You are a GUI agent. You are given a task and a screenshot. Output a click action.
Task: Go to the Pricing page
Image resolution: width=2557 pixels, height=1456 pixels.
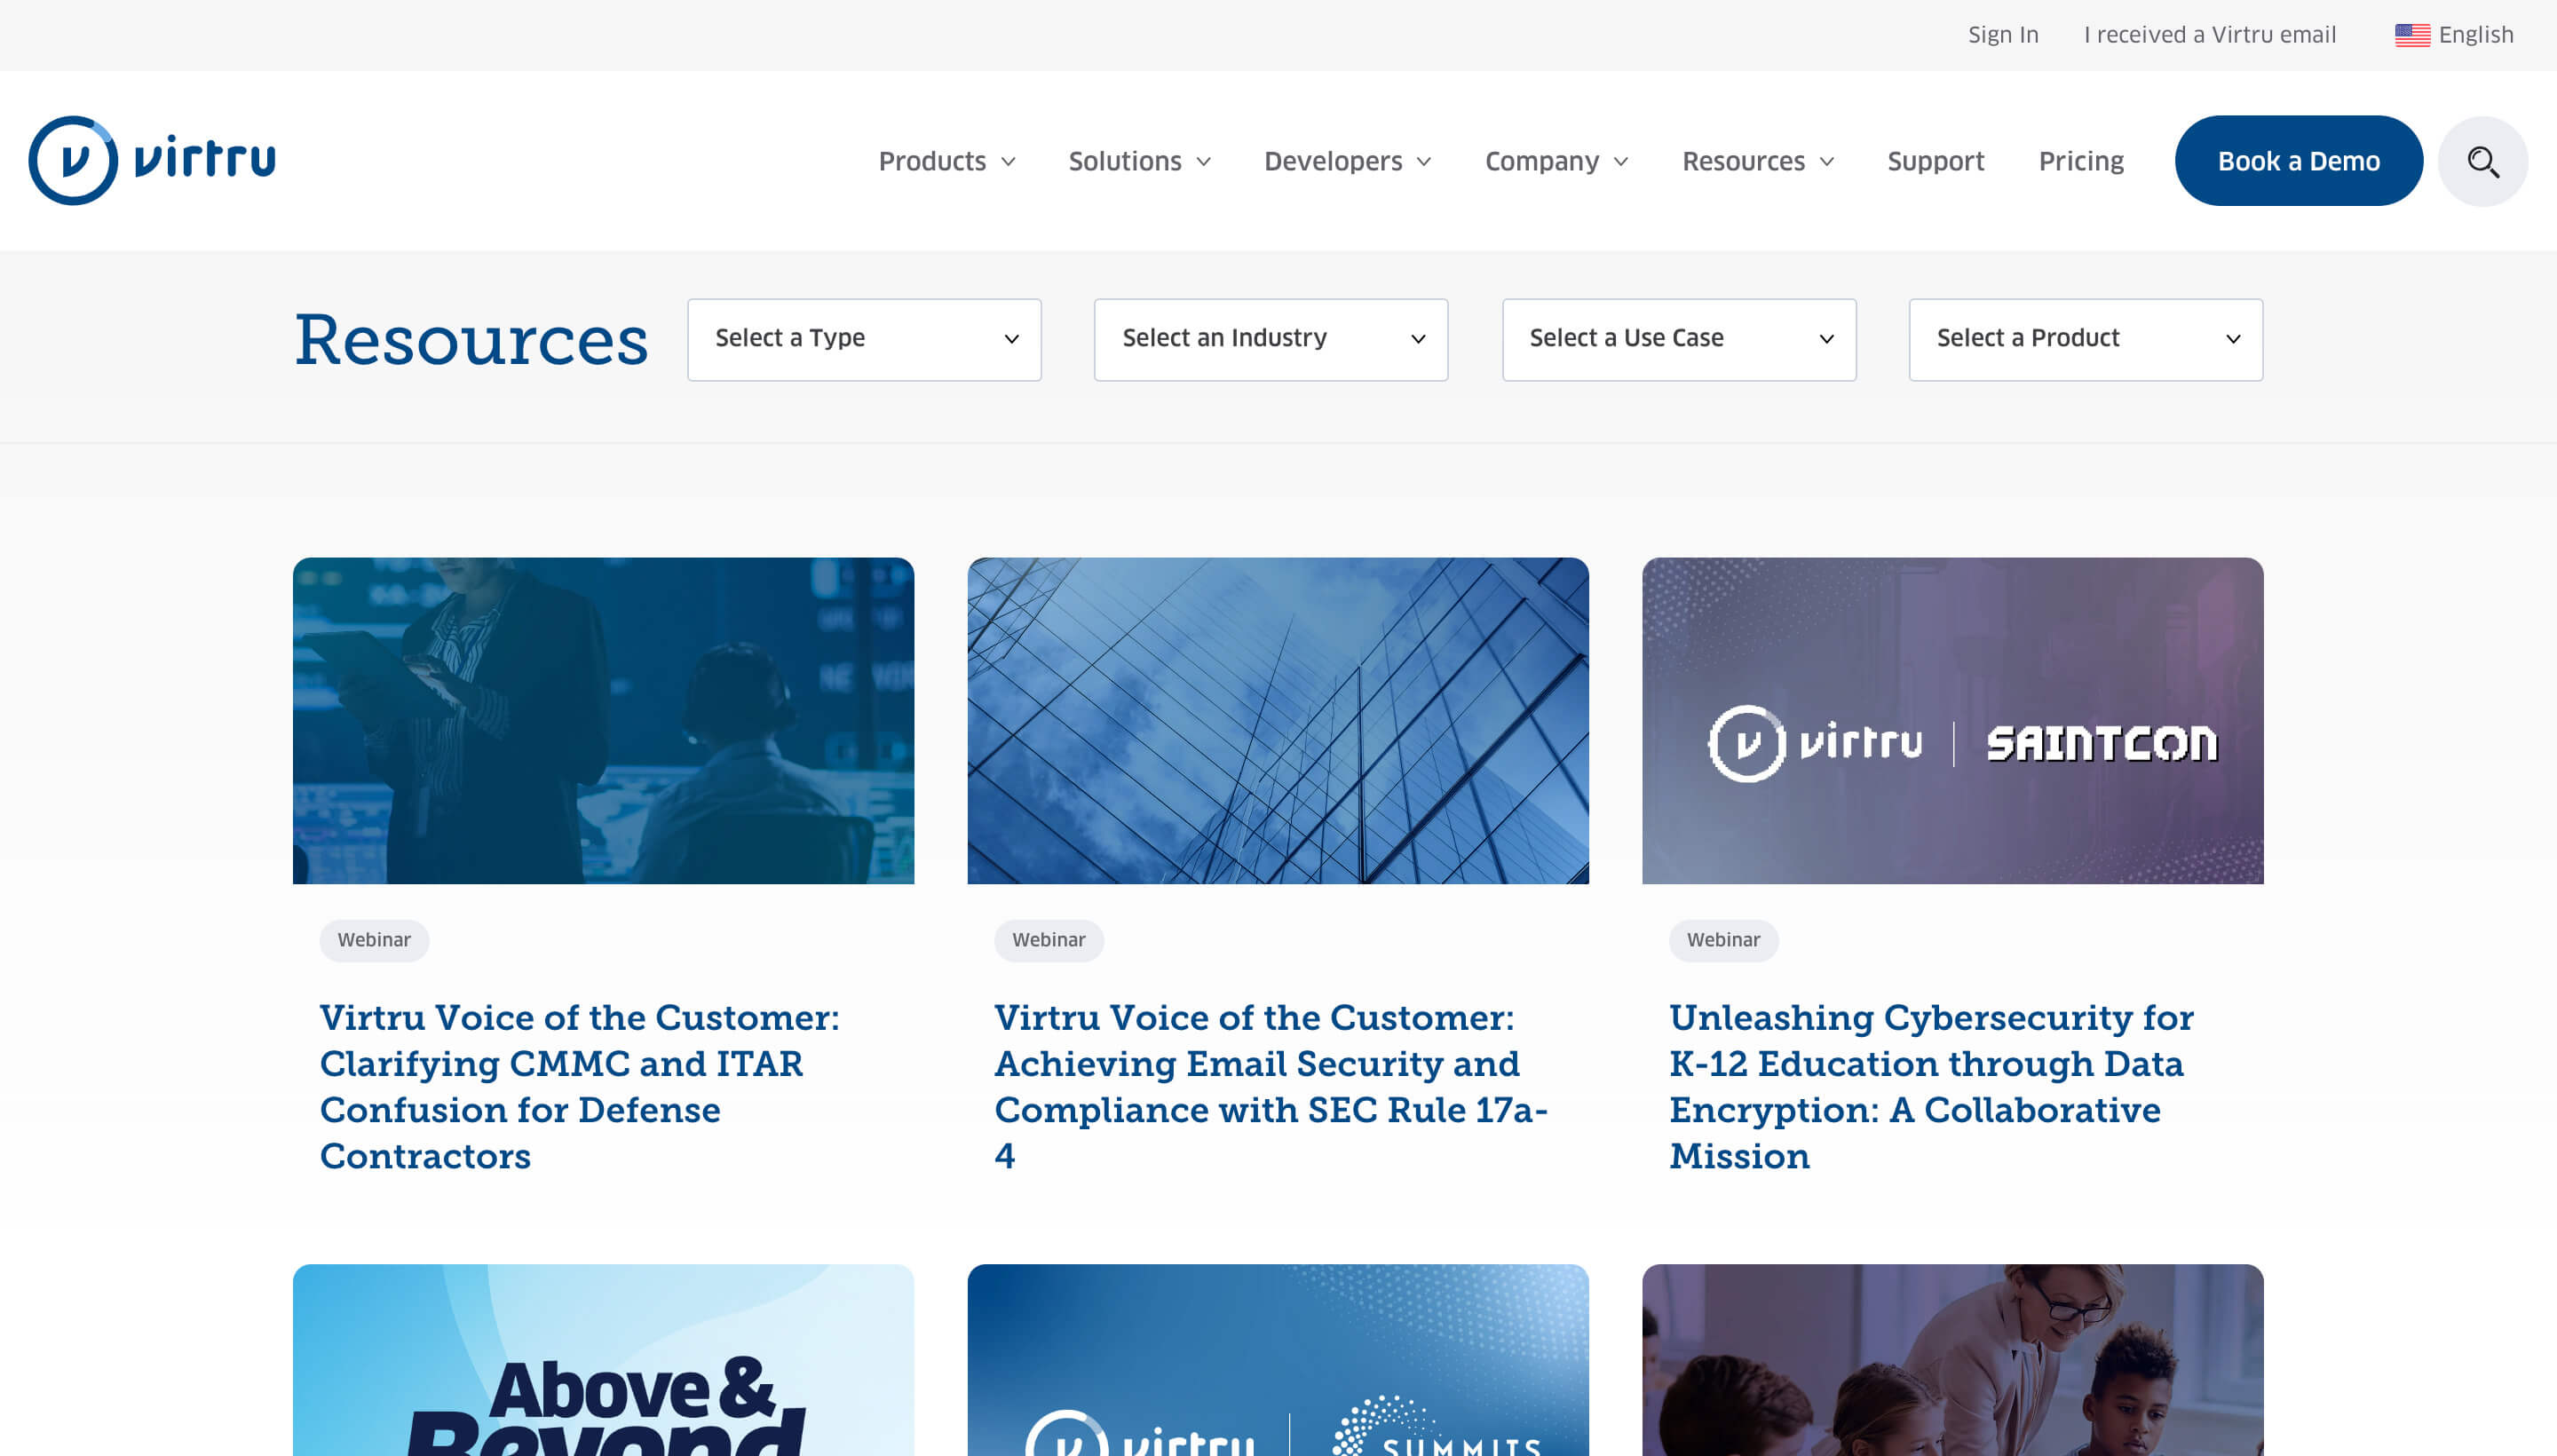pyautogui.click(x=2080, y=161)
